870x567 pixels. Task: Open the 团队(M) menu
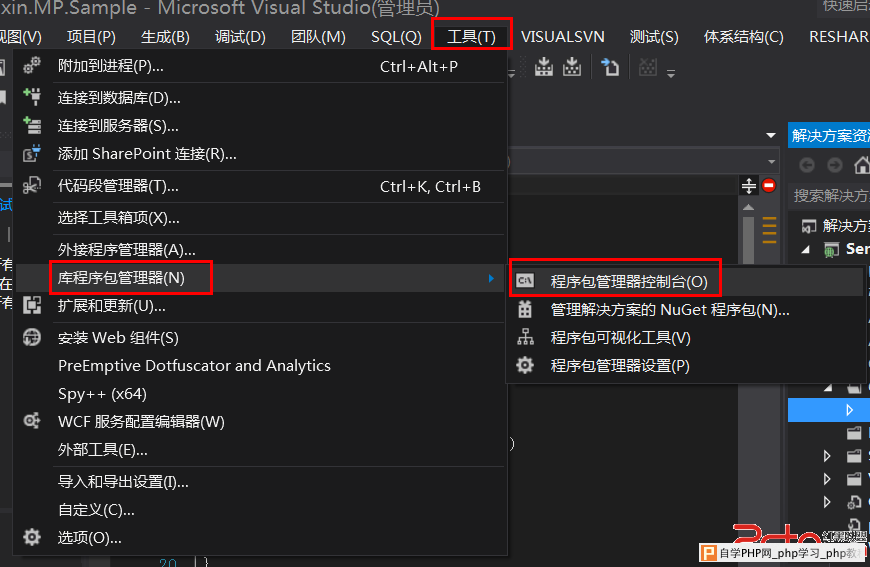pyautogui.click(x=318, y=37)
